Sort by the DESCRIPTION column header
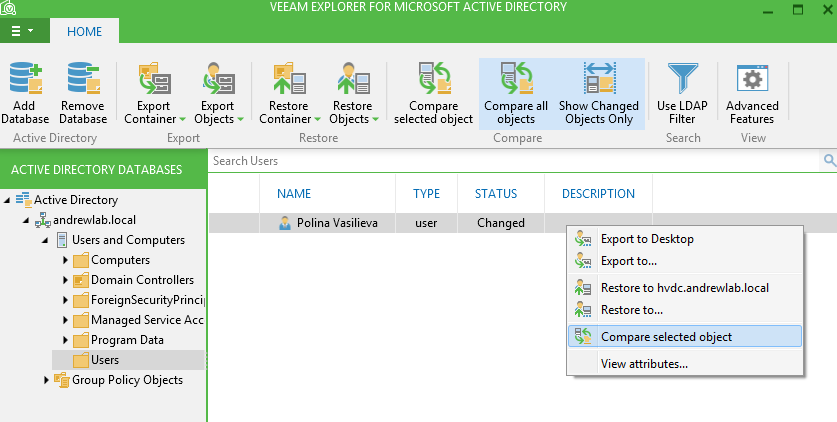Image resolution: width=837 pixels, height=422 pixels. click(598, 194)
